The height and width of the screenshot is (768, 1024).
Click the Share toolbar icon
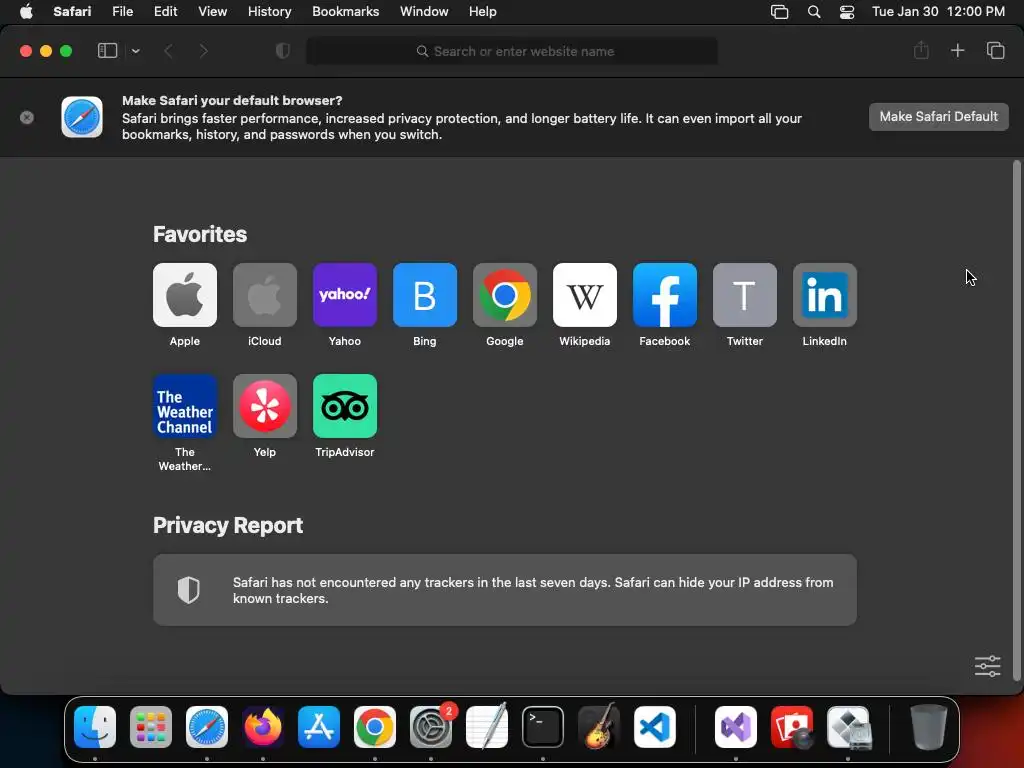921,50
